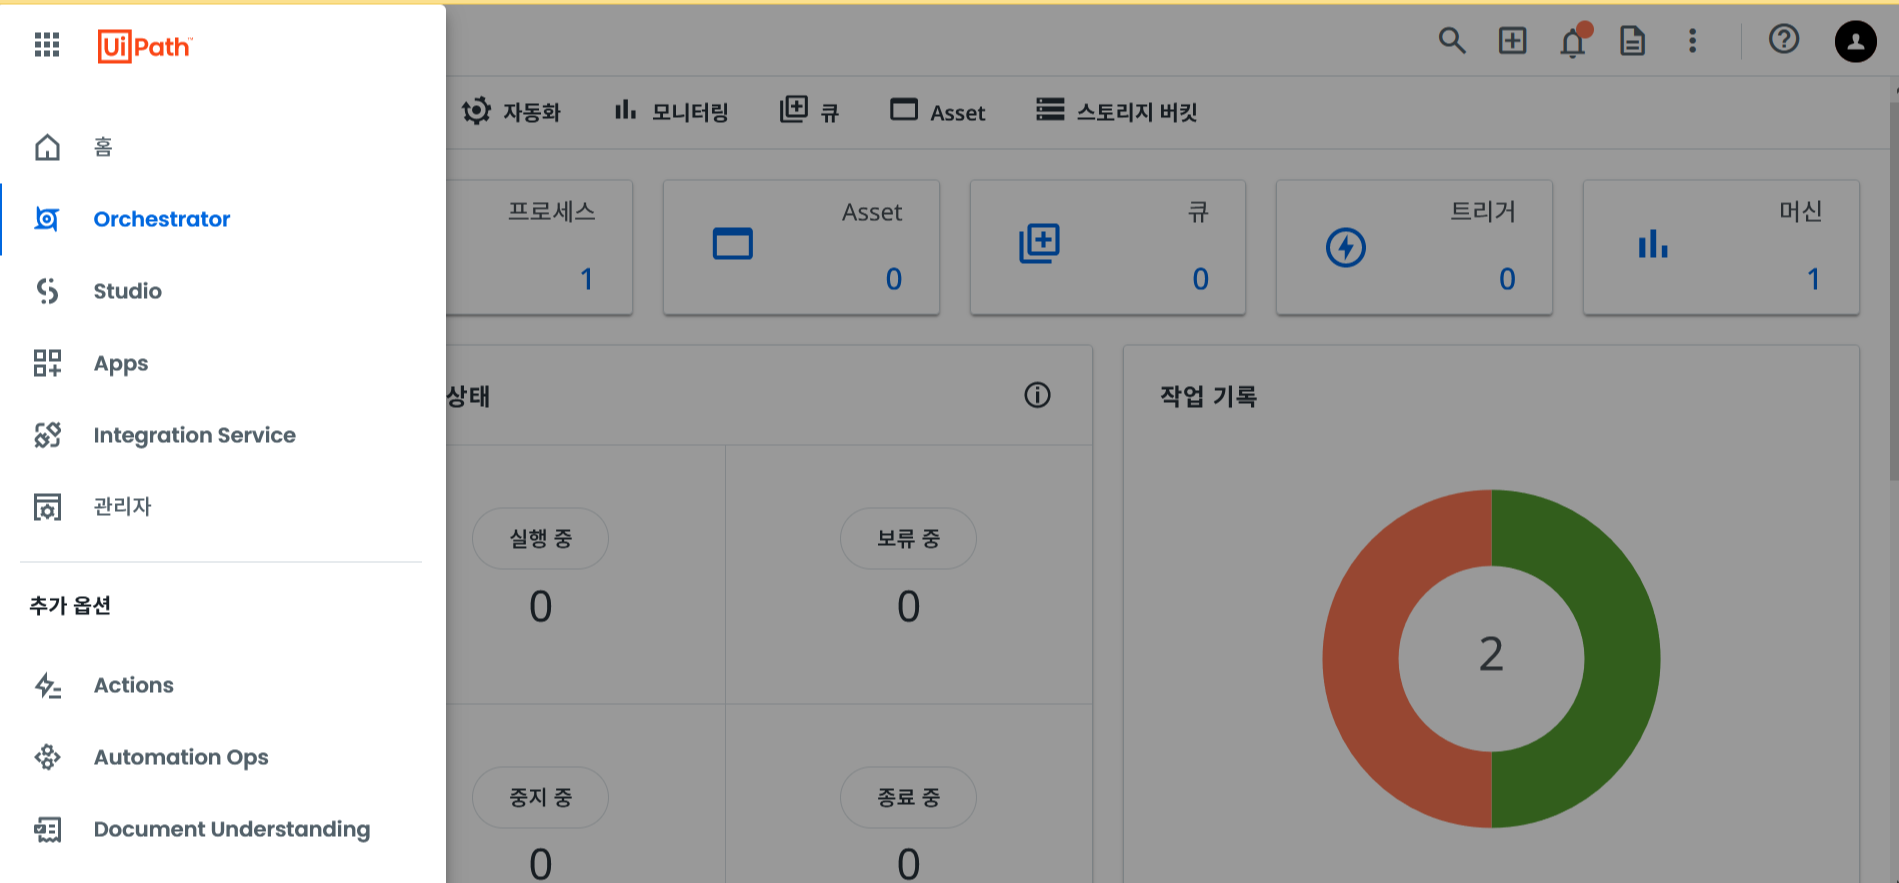Screen dimensions: 1899x883
Task: Click the Actions lightning icon
Action: click(x=47, y=685)
